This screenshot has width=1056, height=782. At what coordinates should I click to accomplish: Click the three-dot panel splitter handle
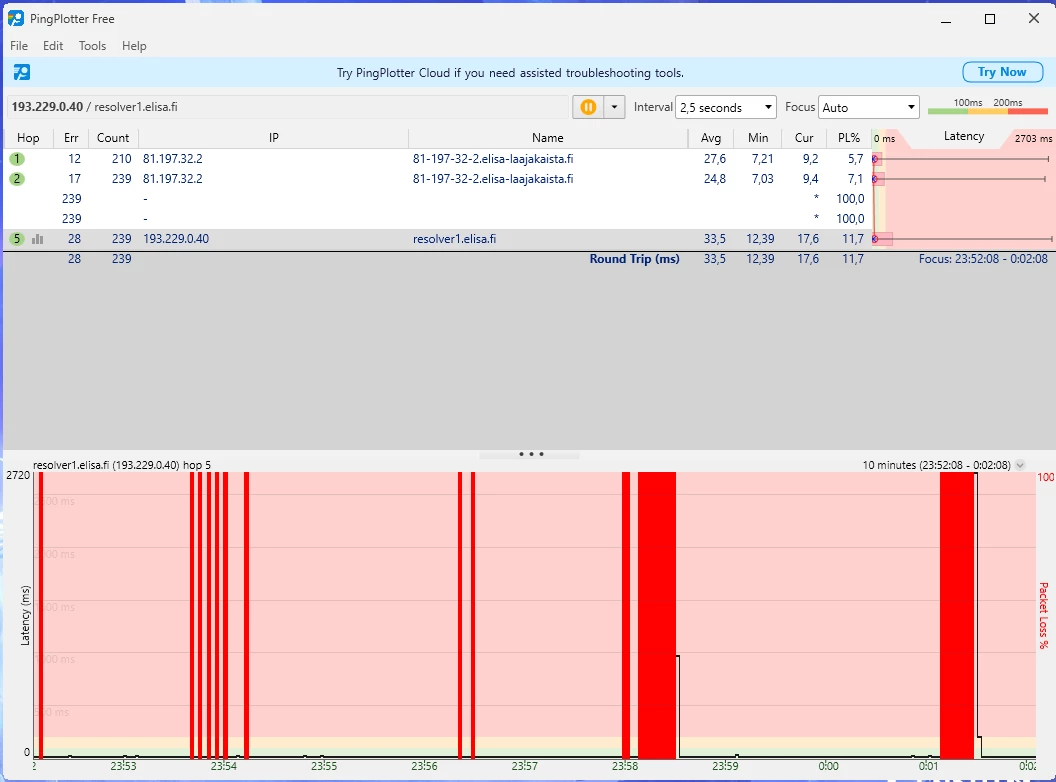(530, 454)
